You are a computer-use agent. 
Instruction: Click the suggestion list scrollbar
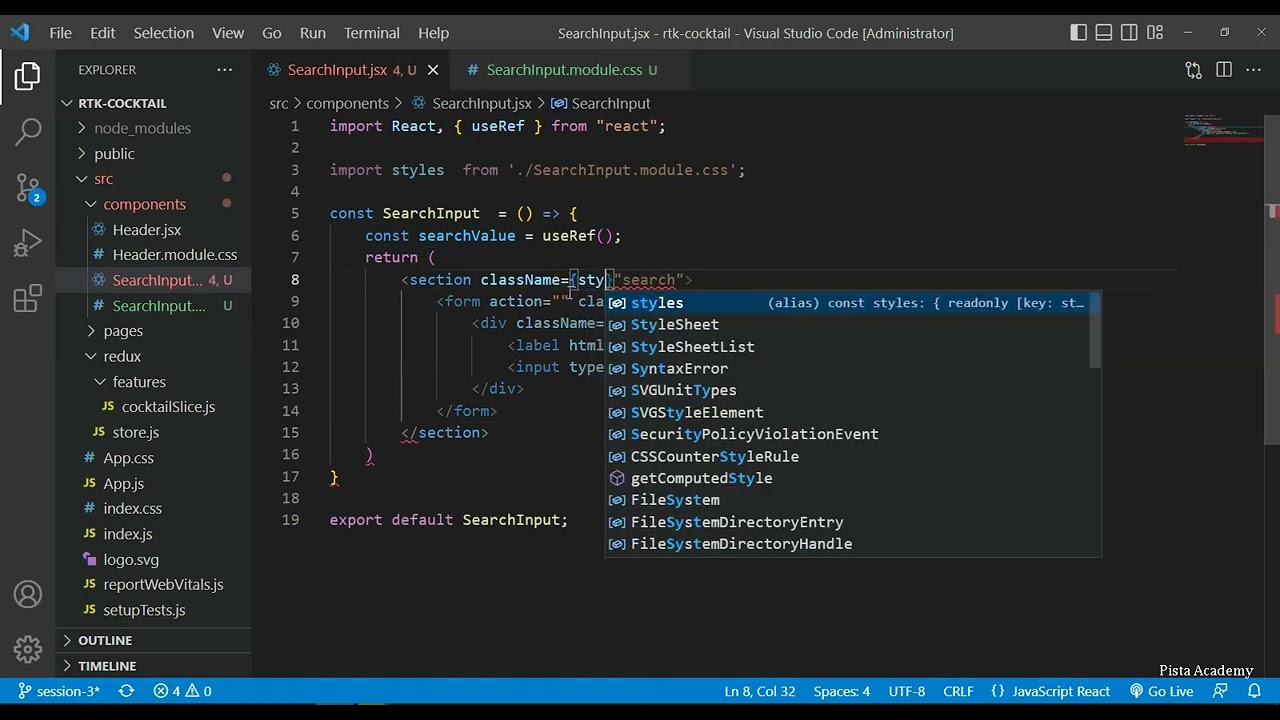[1097, 330]
